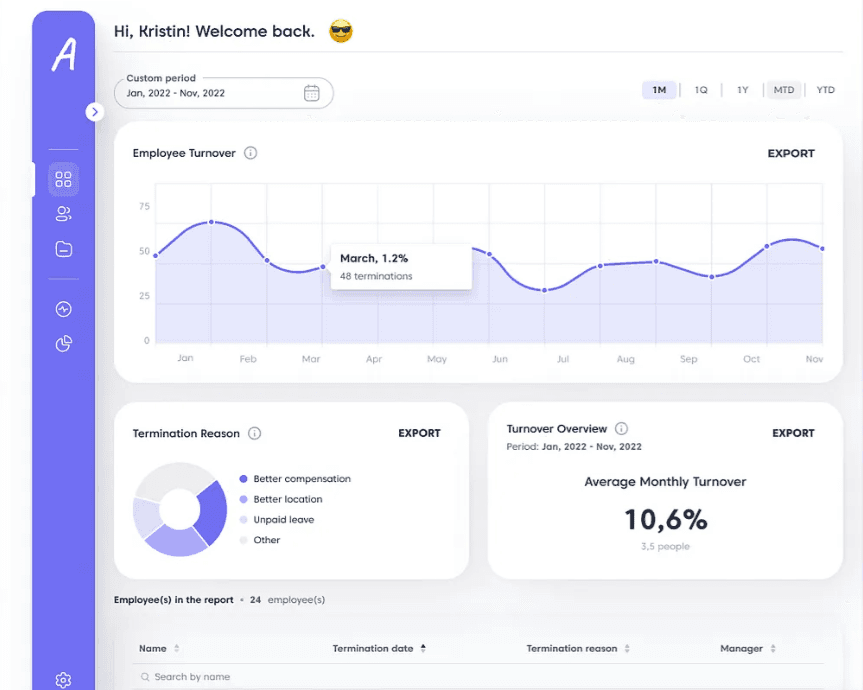Export the Termination Reason data
The height and width of the screenshot is (690, 863).
tap(419, 433)
